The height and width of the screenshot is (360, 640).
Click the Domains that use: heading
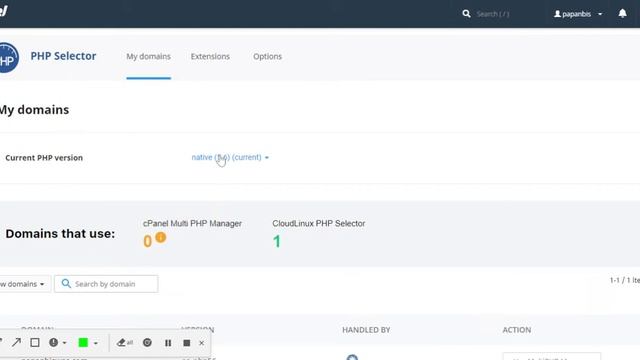pos(60,233)
